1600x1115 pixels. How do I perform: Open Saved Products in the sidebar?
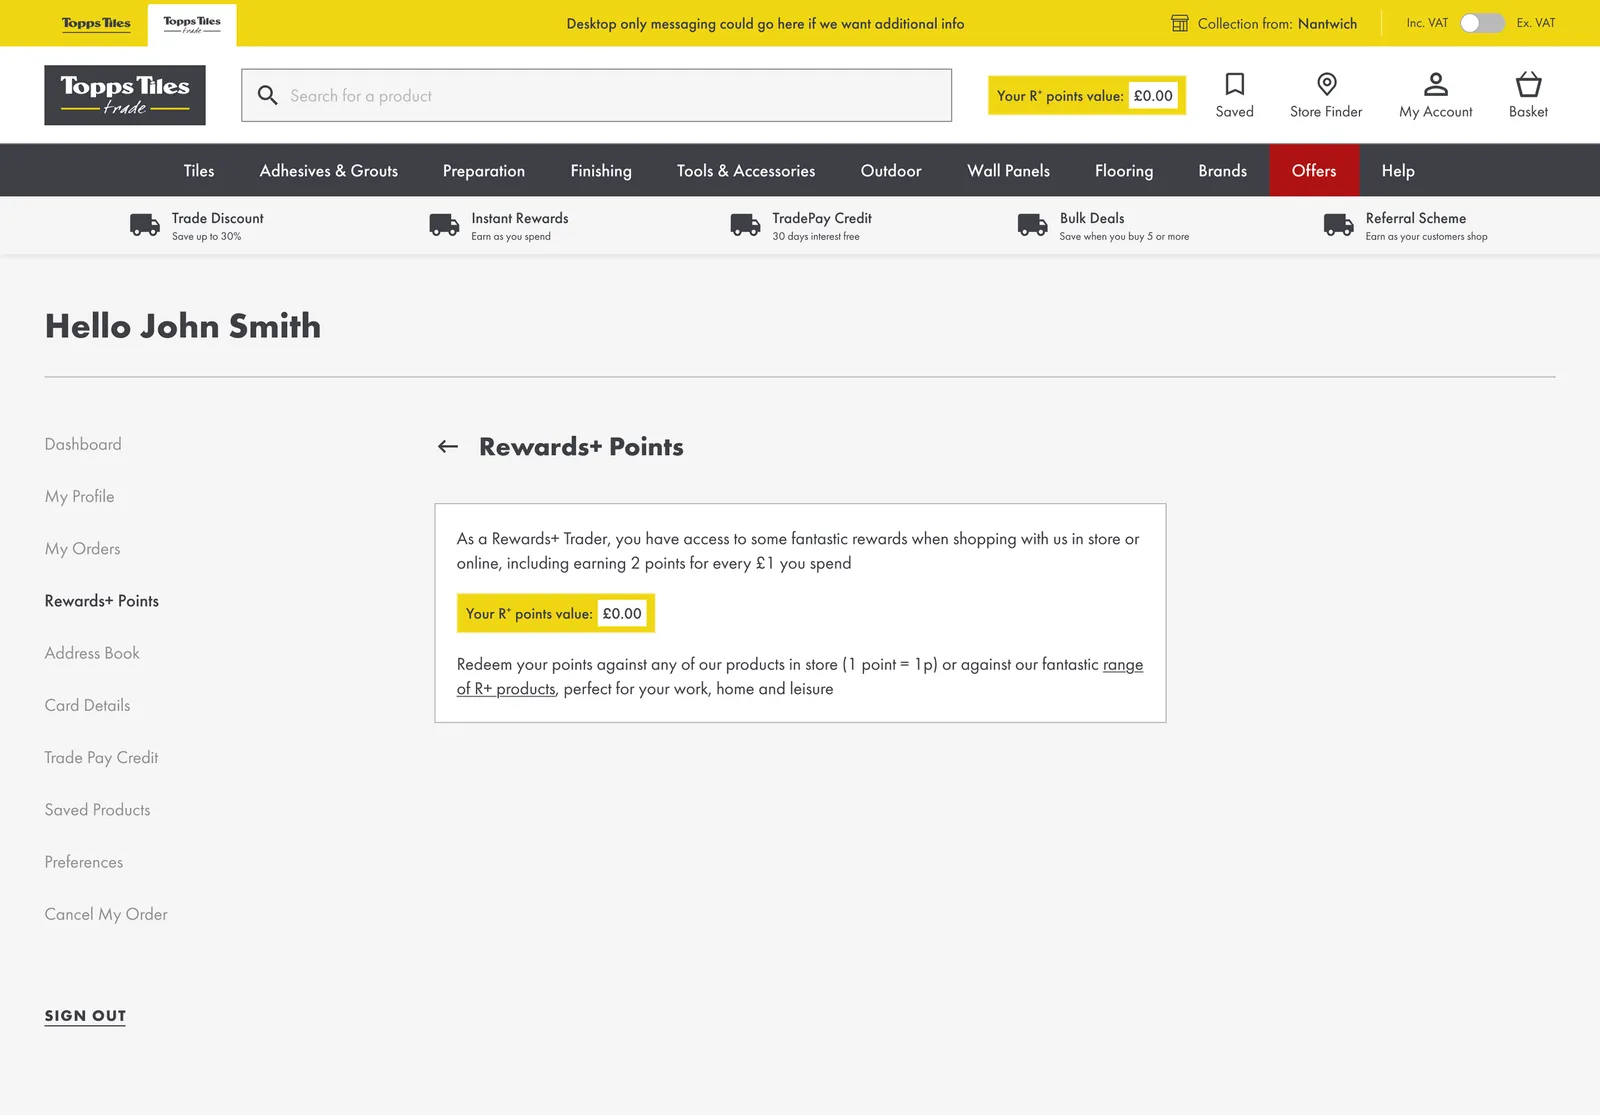click(x=97, y=810)
